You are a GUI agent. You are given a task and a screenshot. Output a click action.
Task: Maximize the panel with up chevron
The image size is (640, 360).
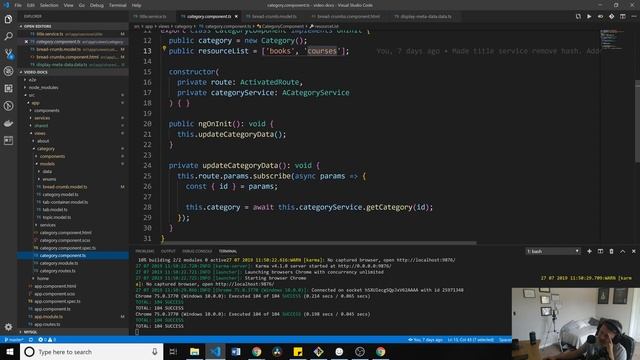coord(622,251)
